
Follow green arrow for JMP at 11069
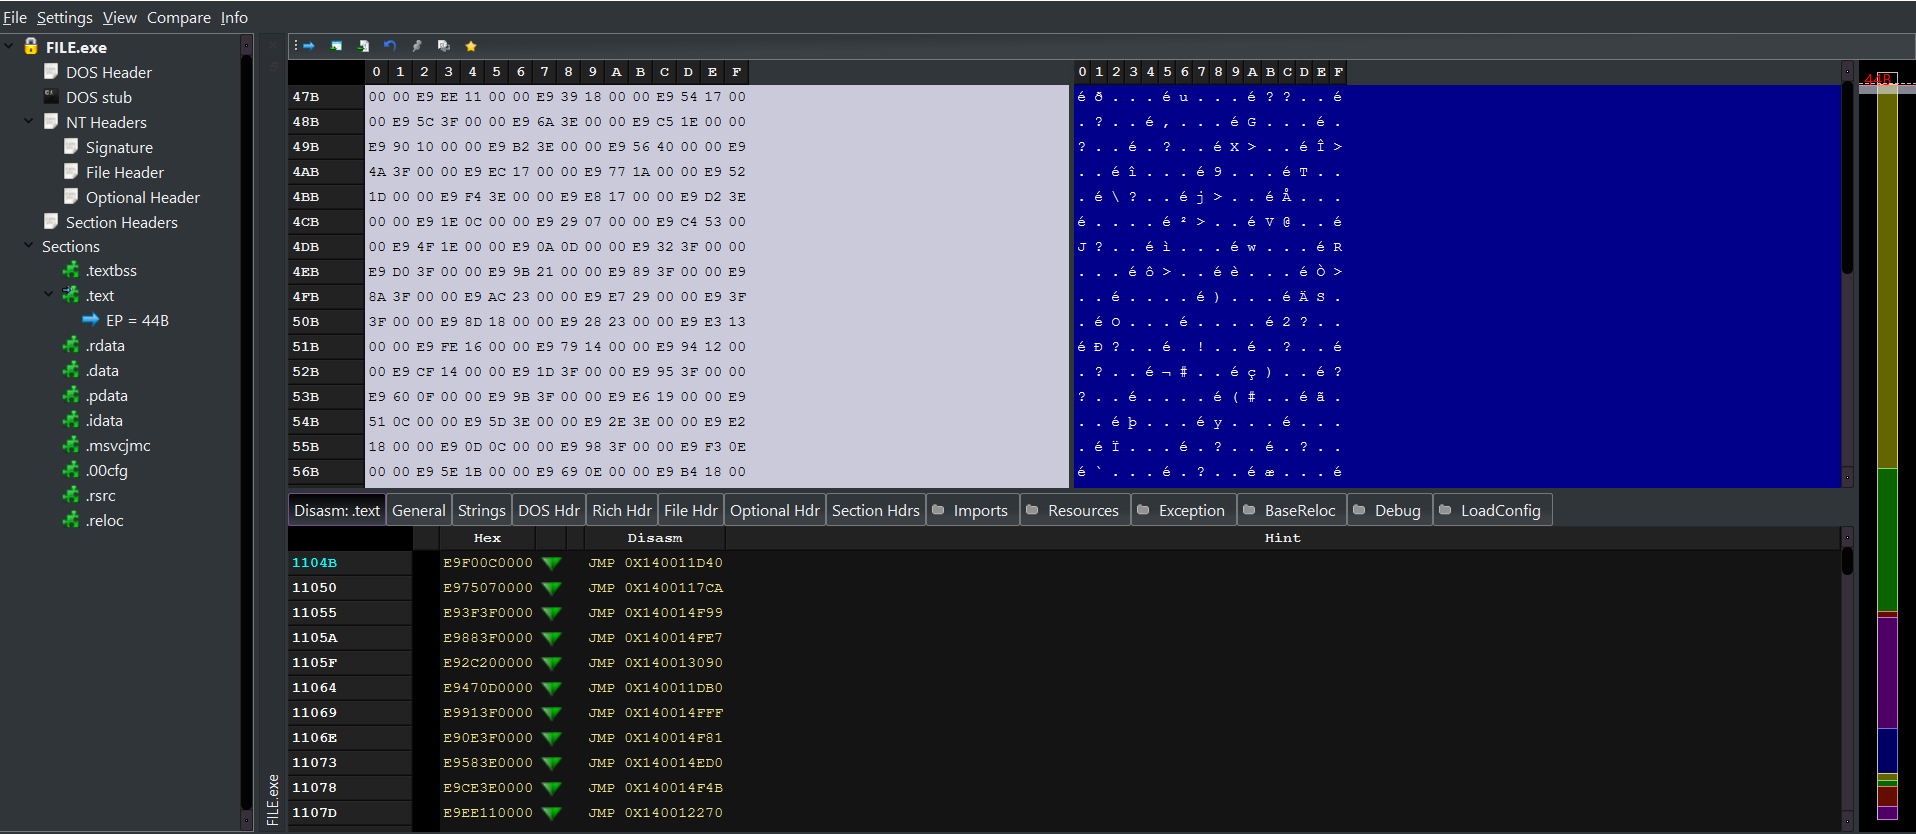pos(551,713)
